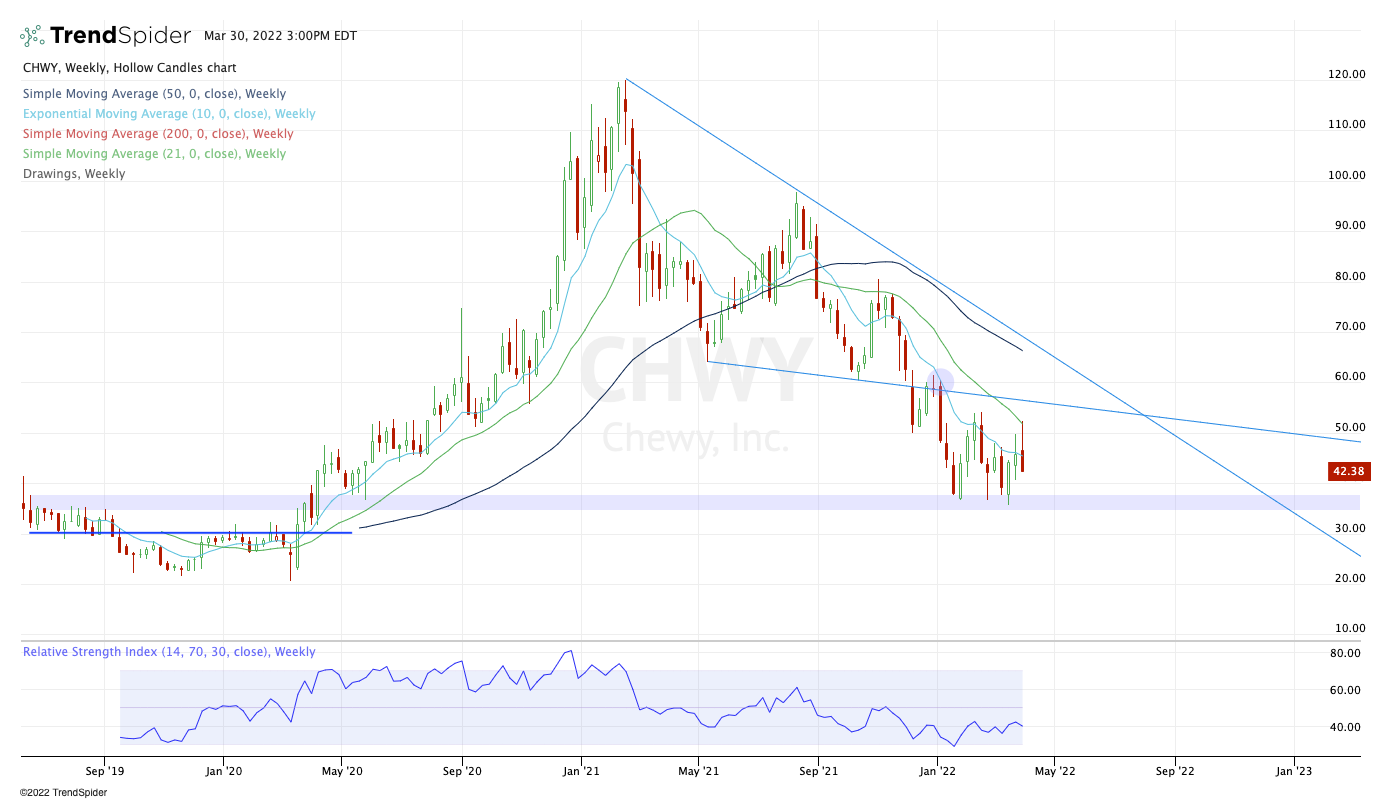1391x802 pixels.
Task: Click the 40.00 label on the RSI axis
Action: point(1347,727)
